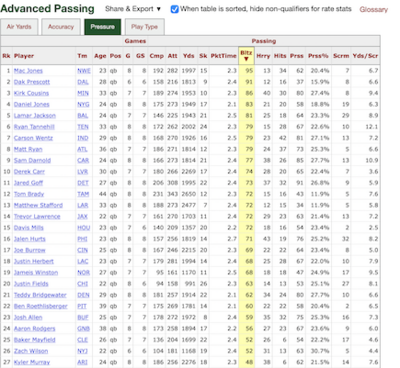
Task: Switch to the Play Type tab
Action: tap(144, 27)
